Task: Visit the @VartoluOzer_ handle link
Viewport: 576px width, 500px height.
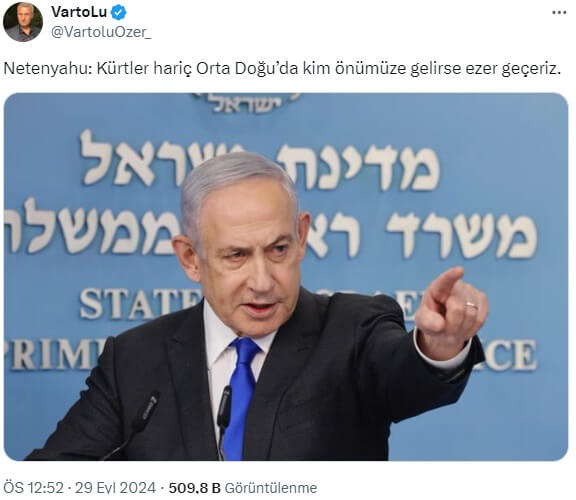Action: pos(101,32)
